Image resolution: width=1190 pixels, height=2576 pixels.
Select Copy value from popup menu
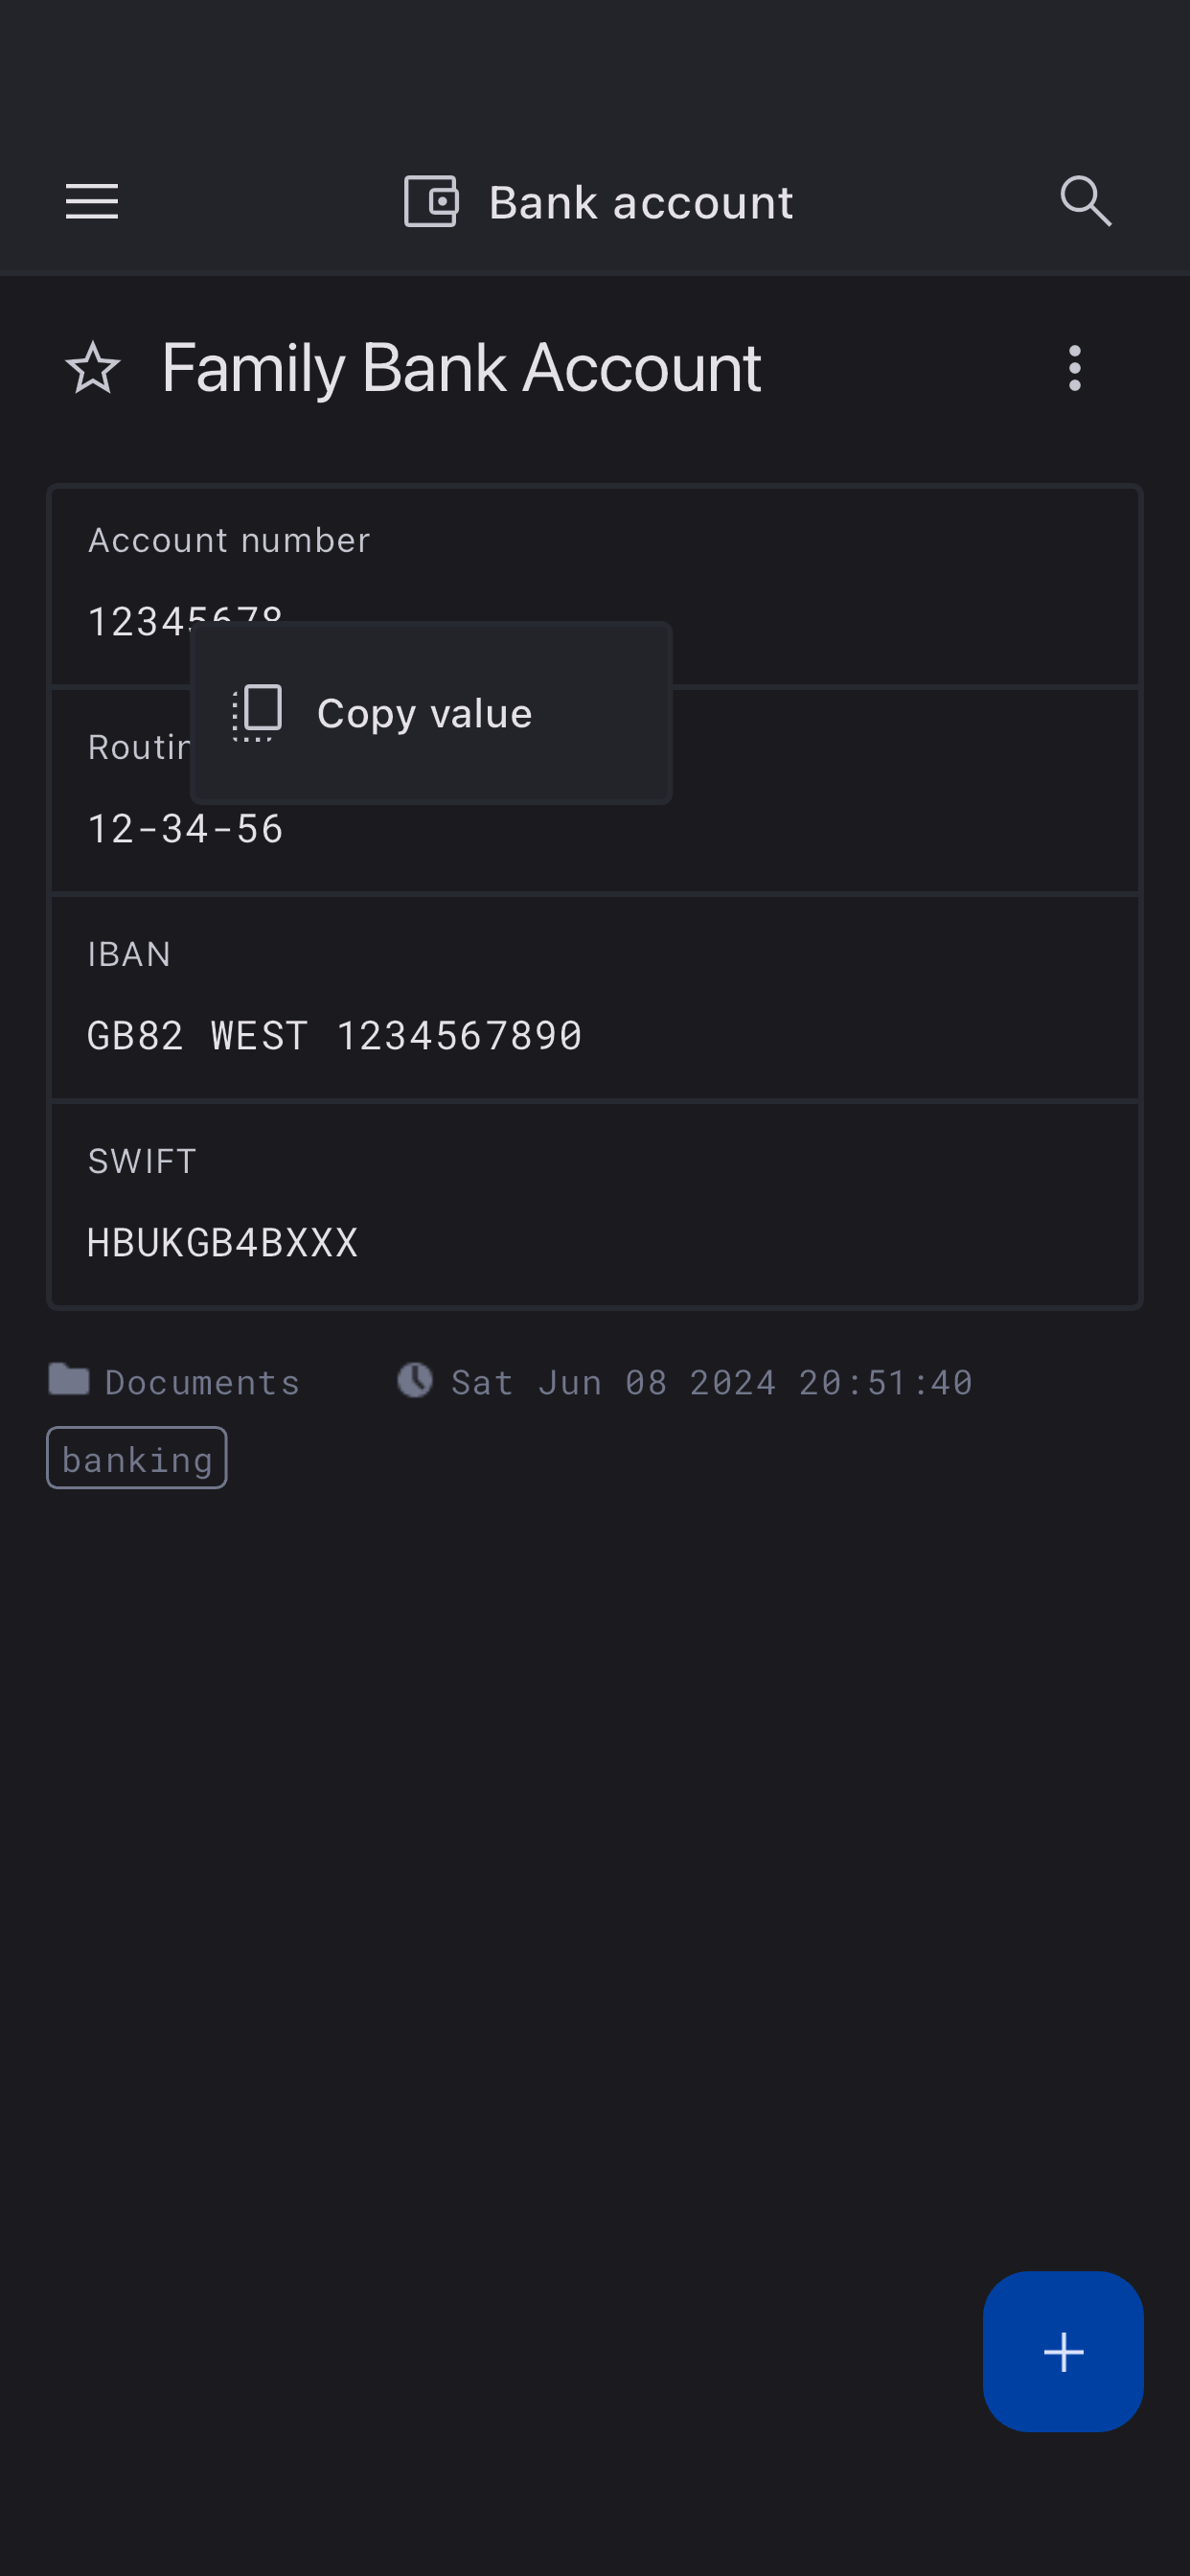click(424, 714)
